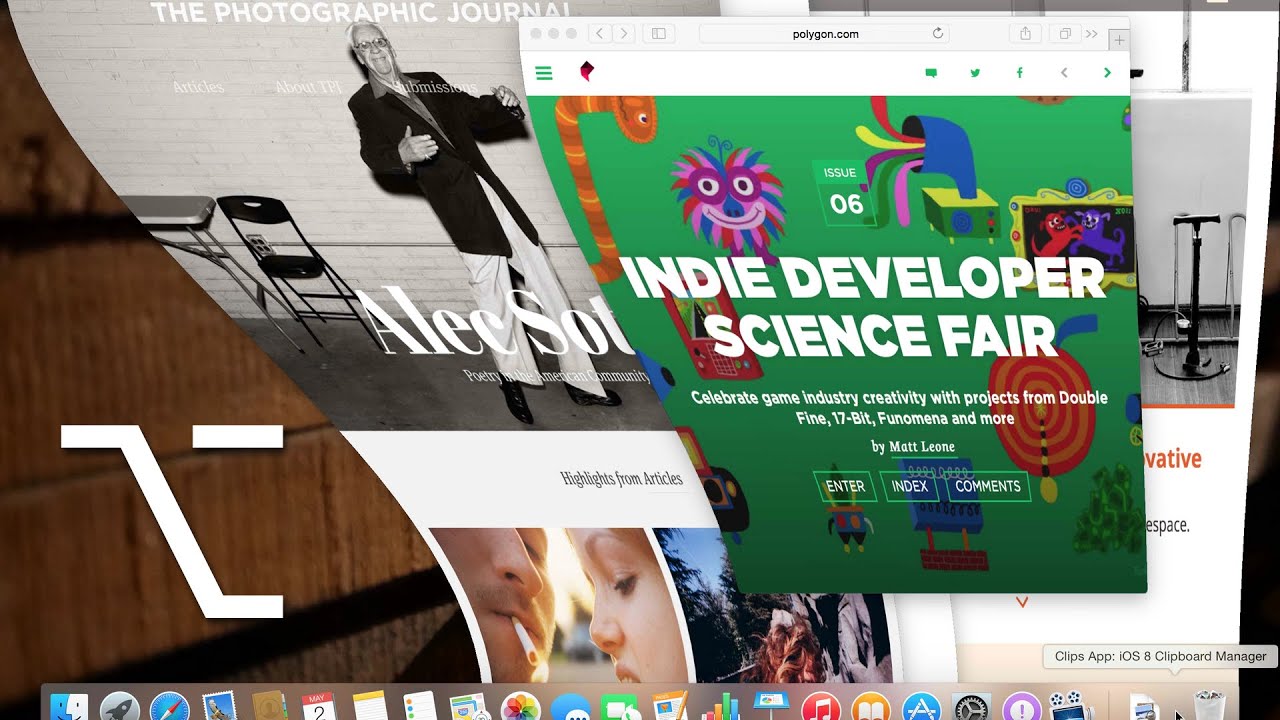Open Submissions in Photographic Journal window
The image size is (1280, 720).
point(436,87)
